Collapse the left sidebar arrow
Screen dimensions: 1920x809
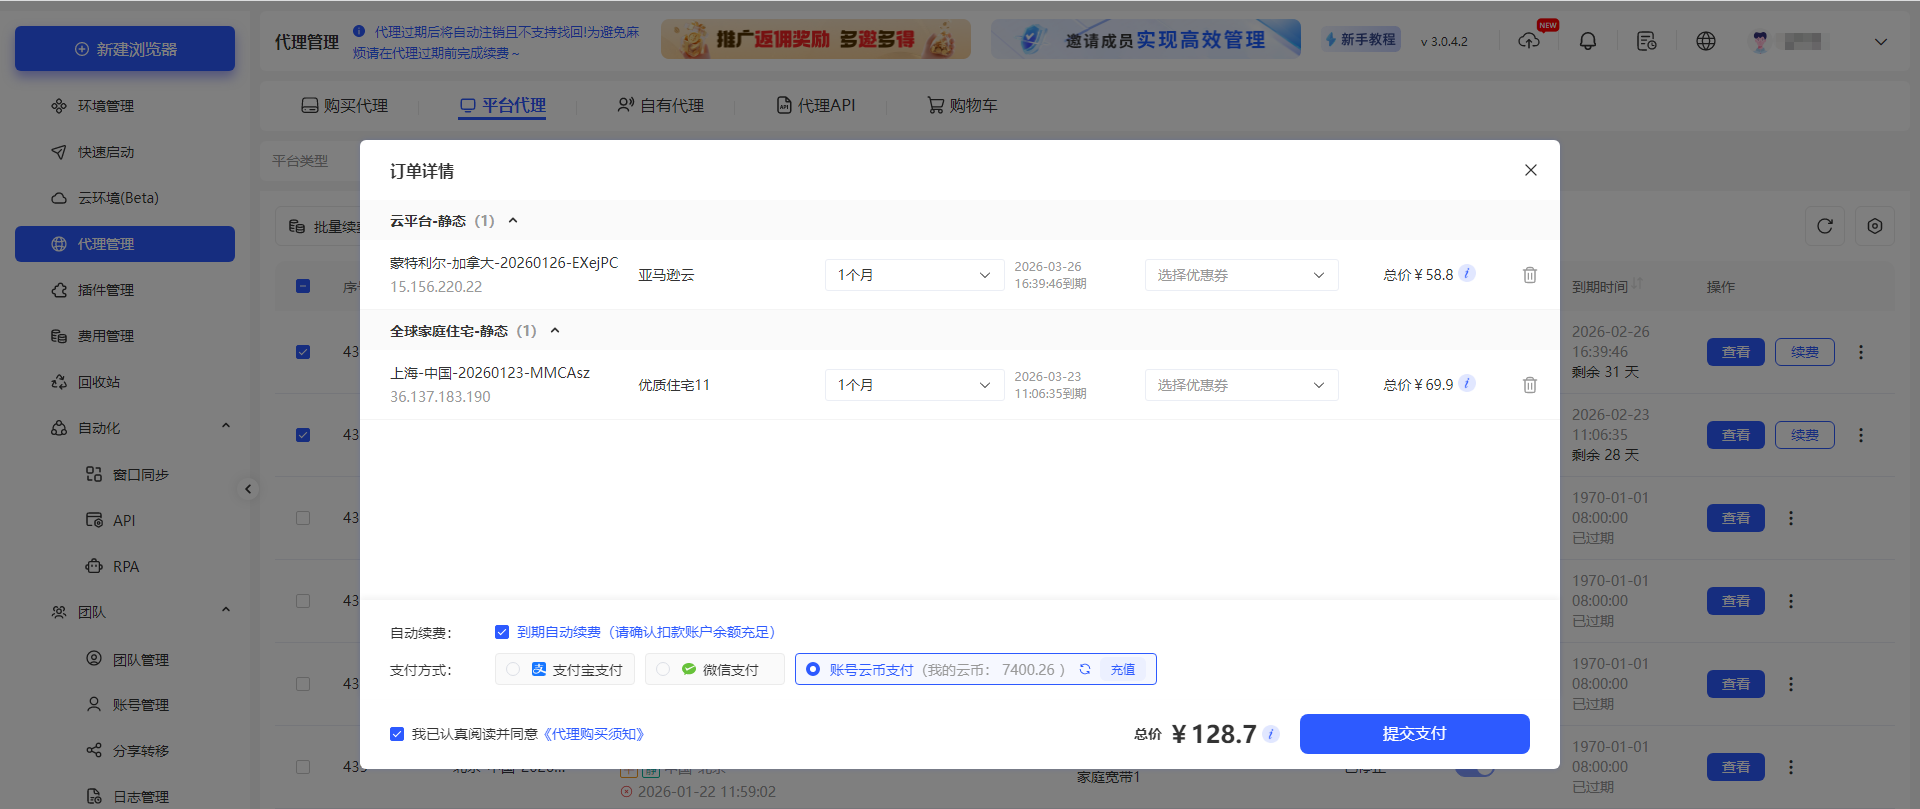[x=249, y=489]
